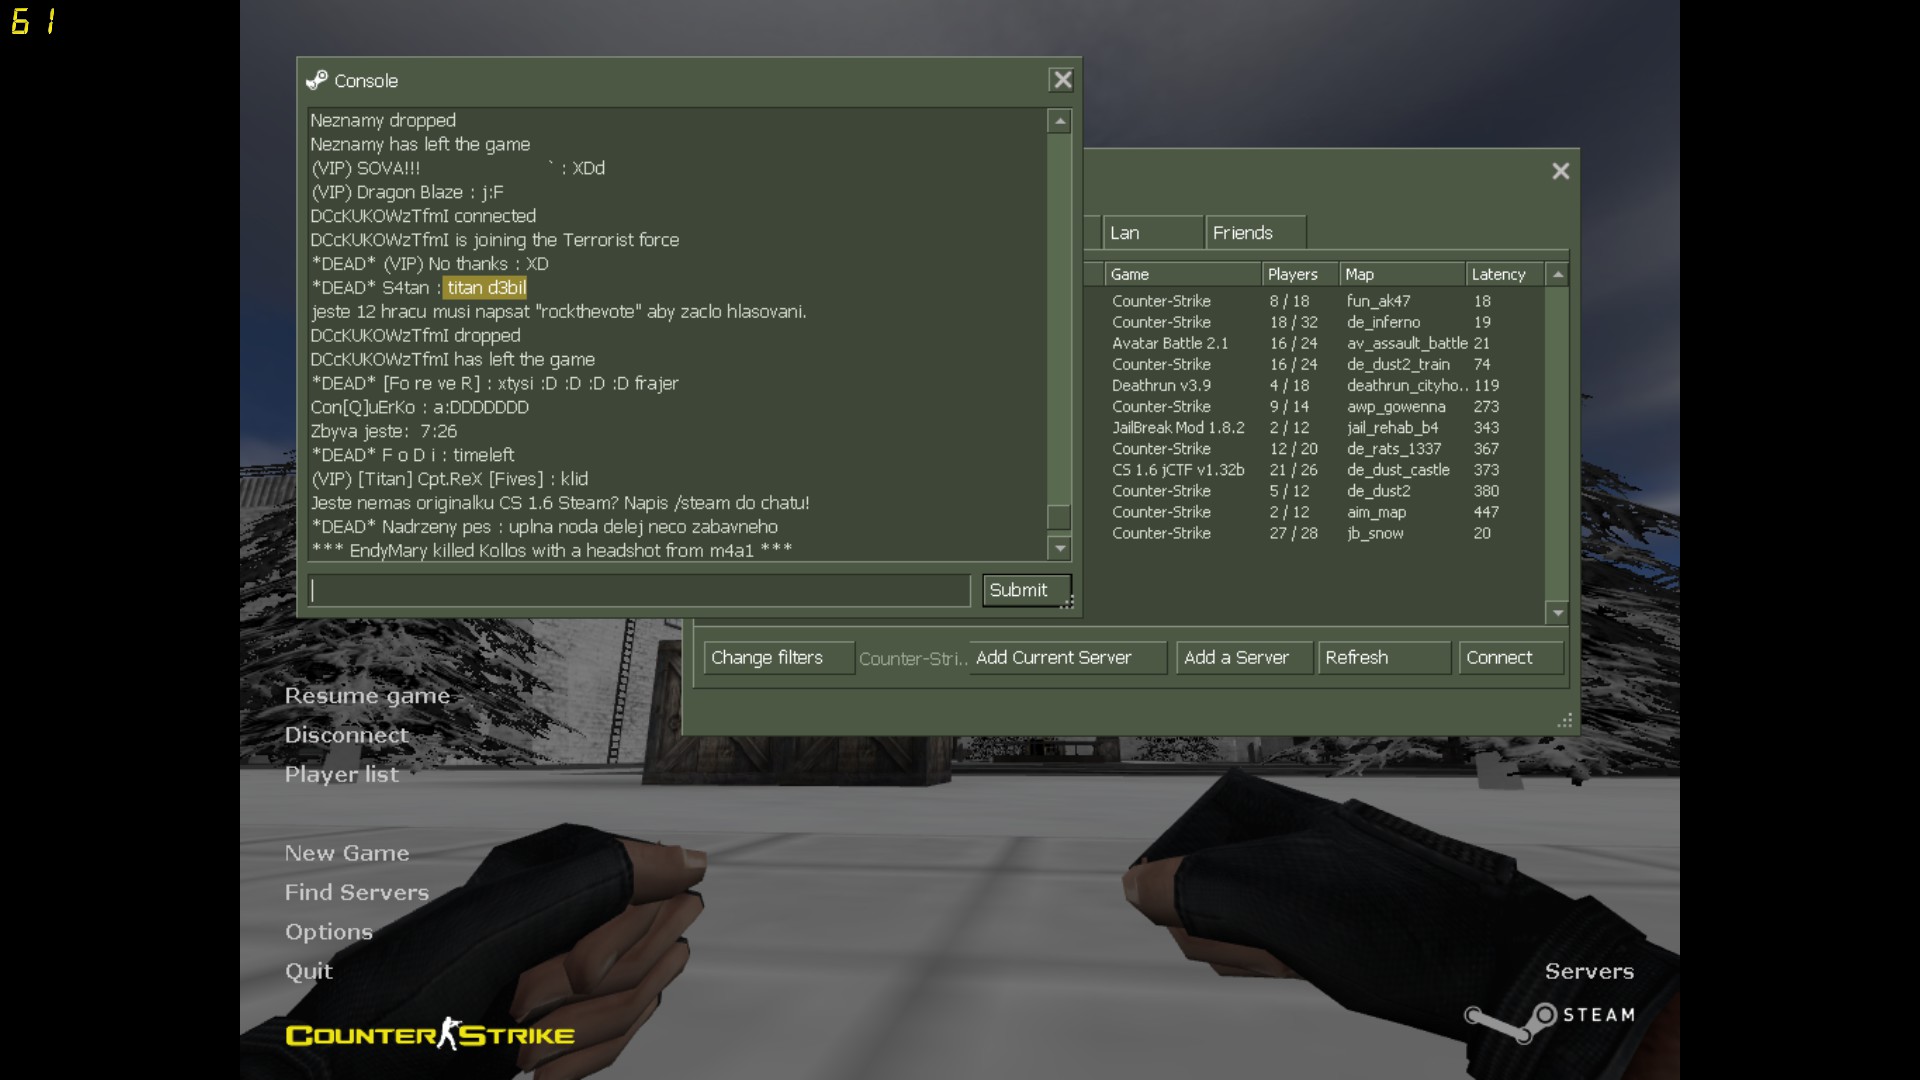Click Resume game in main menu
The width and height of the screenshot is (1920, 1080).
(x=367, y=696)
